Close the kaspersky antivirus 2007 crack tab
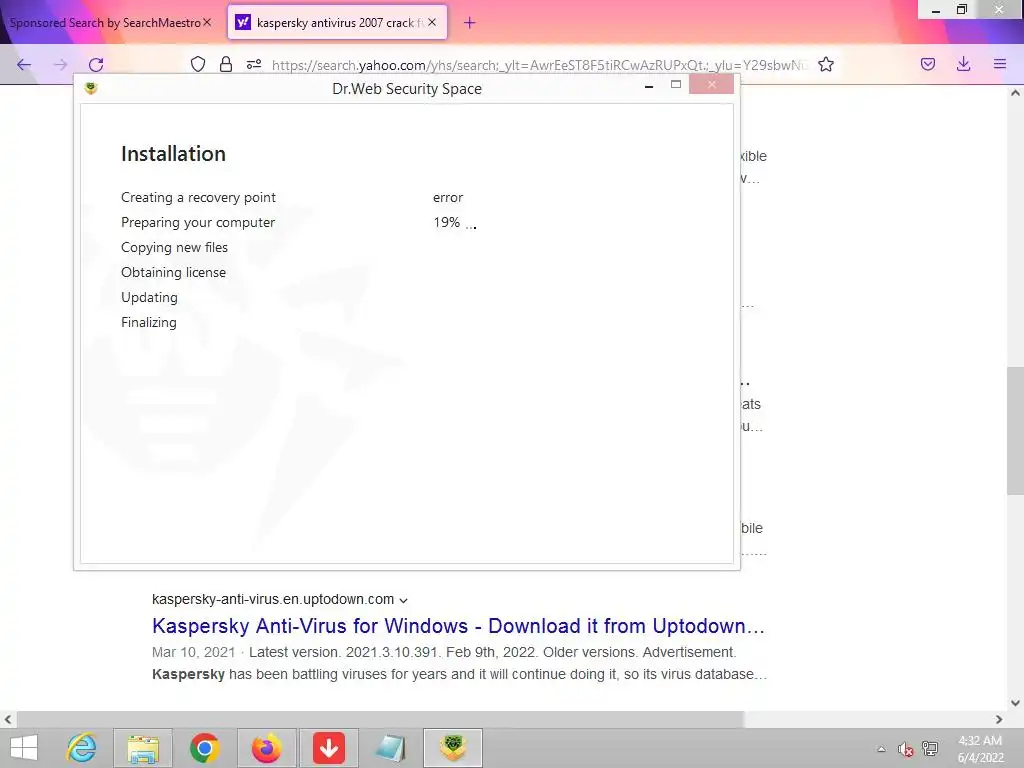1024x768 pixels. point(432,22)
